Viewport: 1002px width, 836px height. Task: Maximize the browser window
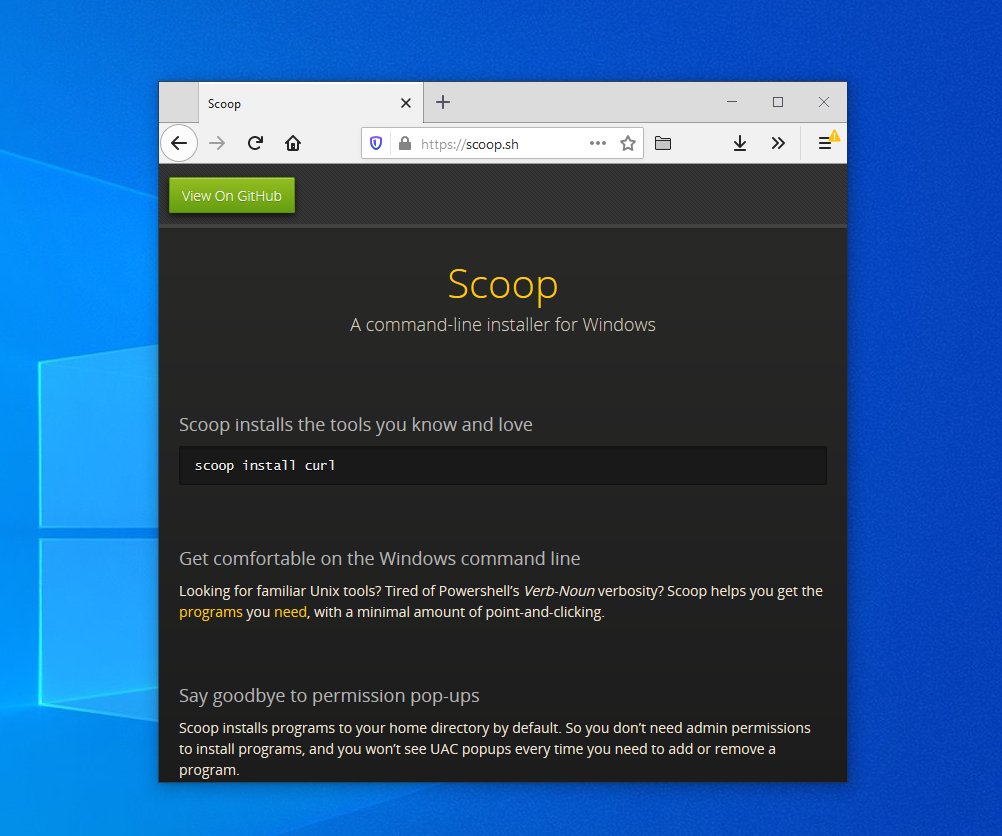point(778,102)
